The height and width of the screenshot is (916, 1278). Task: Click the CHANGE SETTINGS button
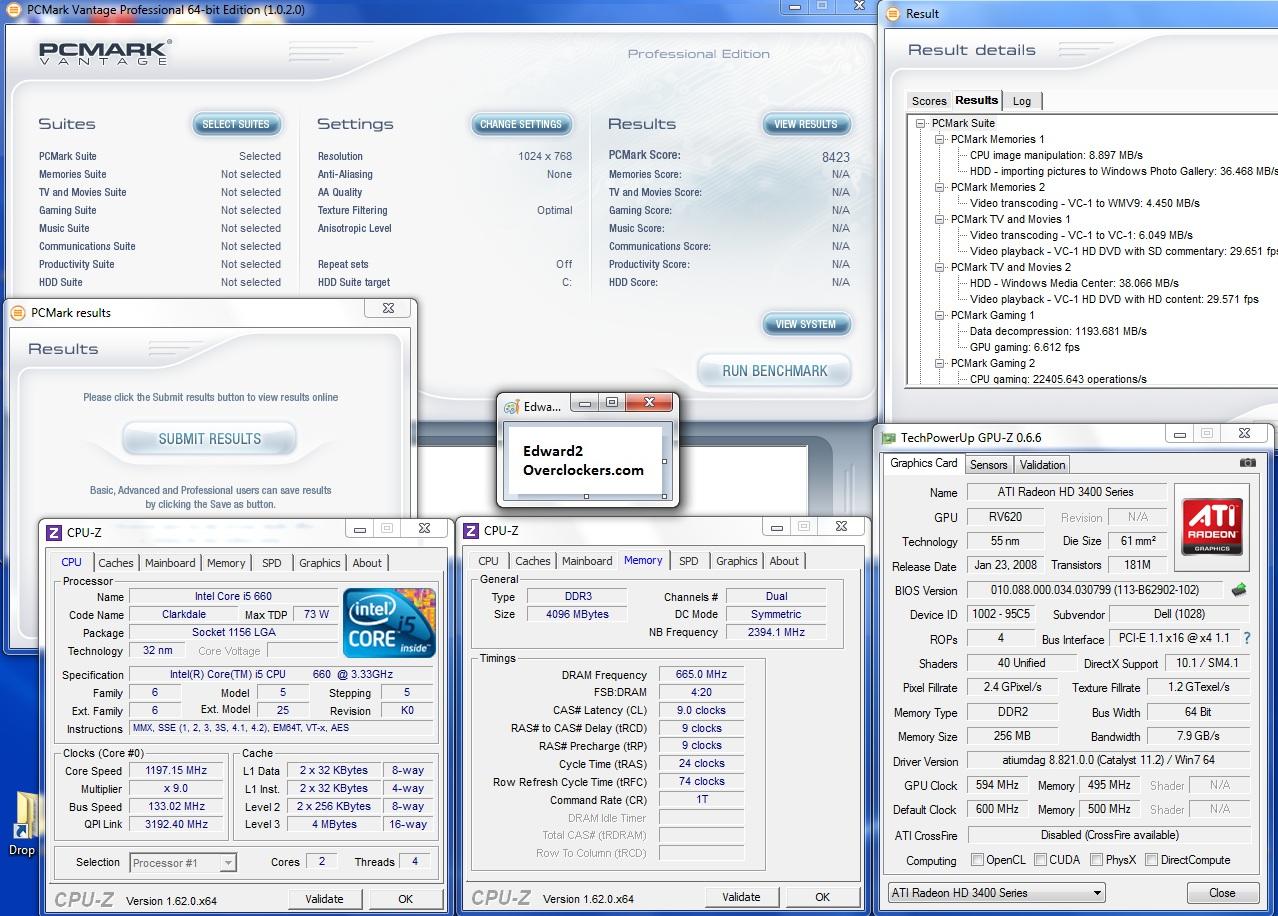(520, 124)
